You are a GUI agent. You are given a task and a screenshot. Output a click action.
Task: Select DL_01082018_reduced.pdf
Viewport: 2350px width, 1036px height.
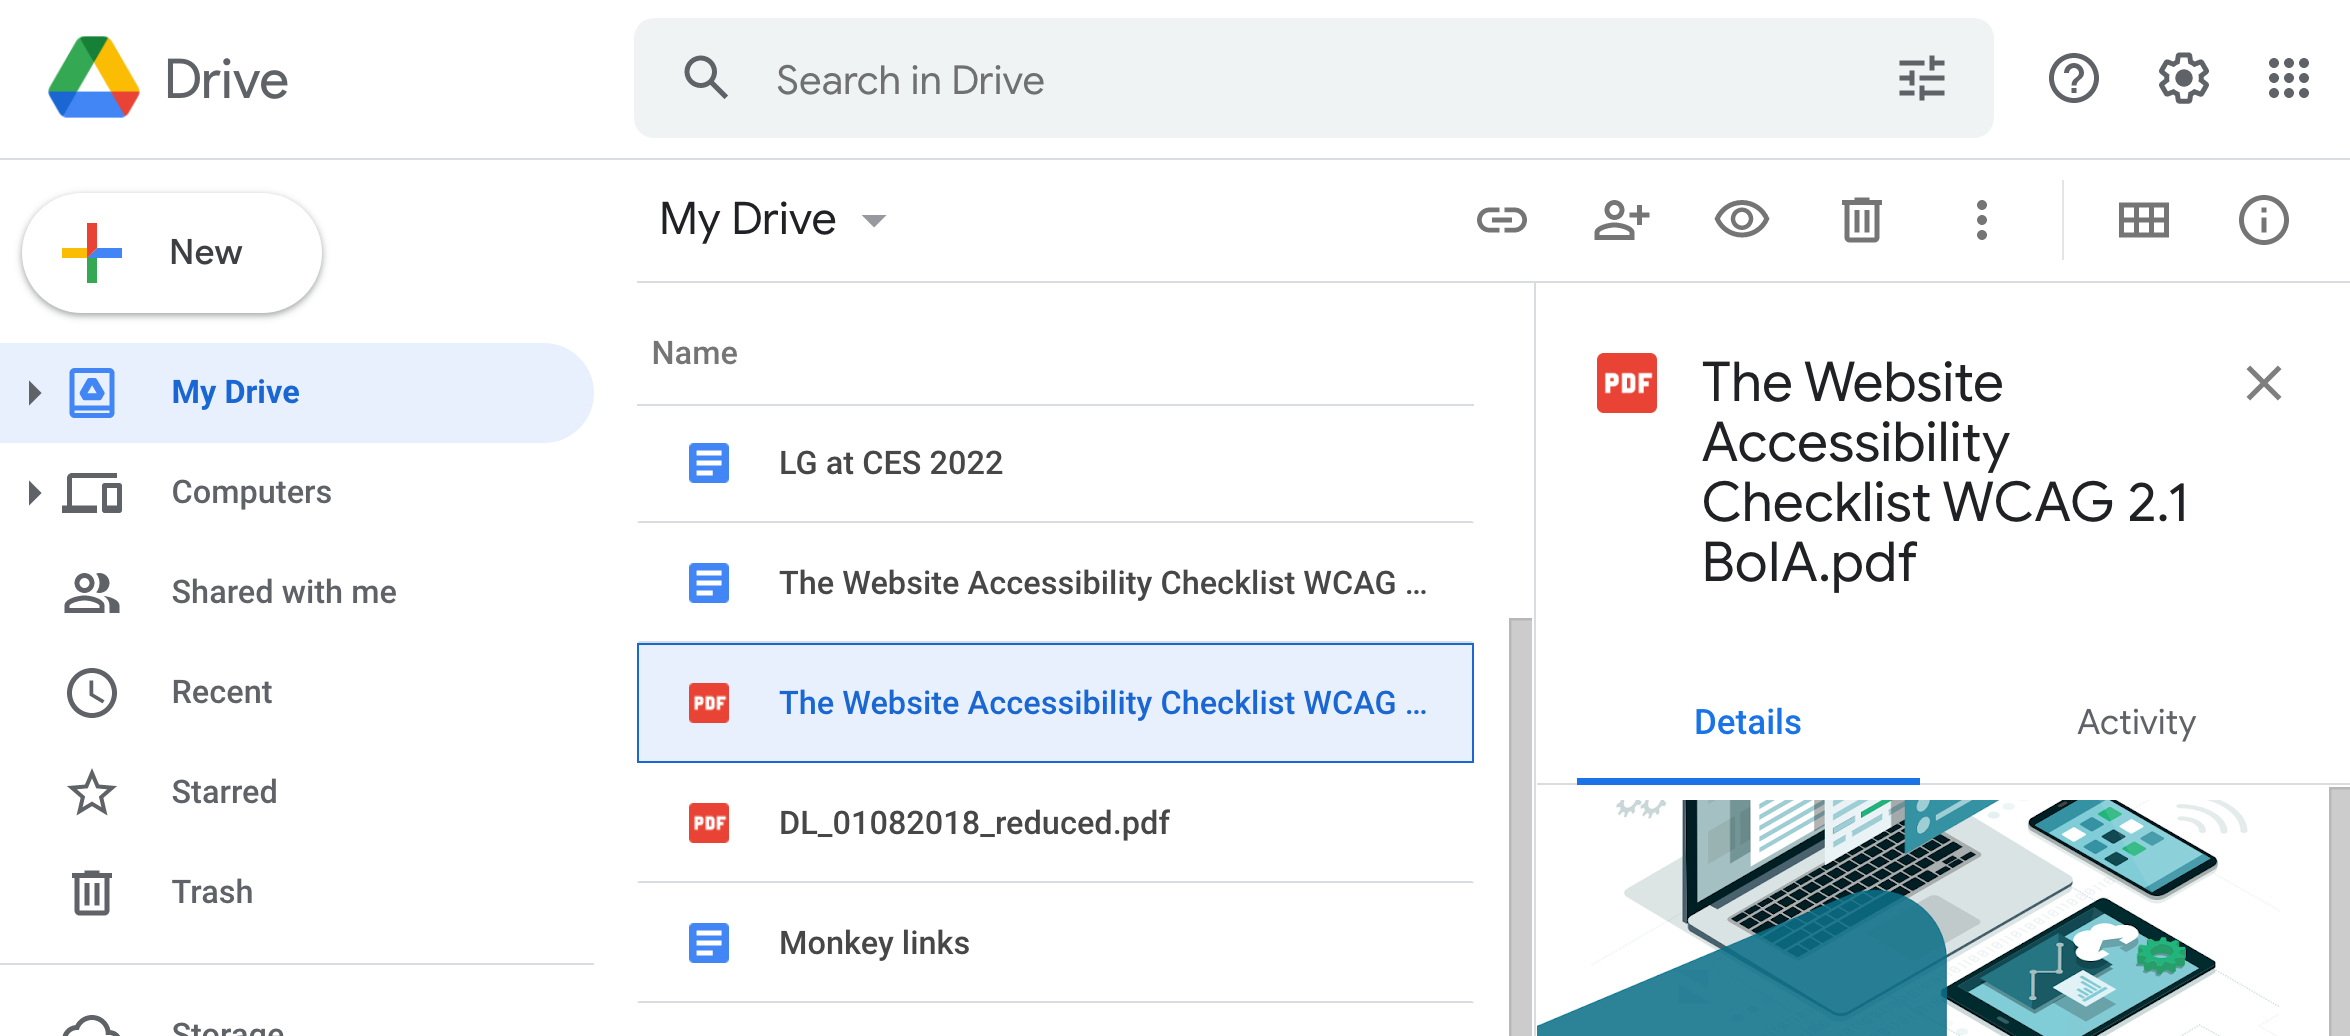click(1055, 823)
